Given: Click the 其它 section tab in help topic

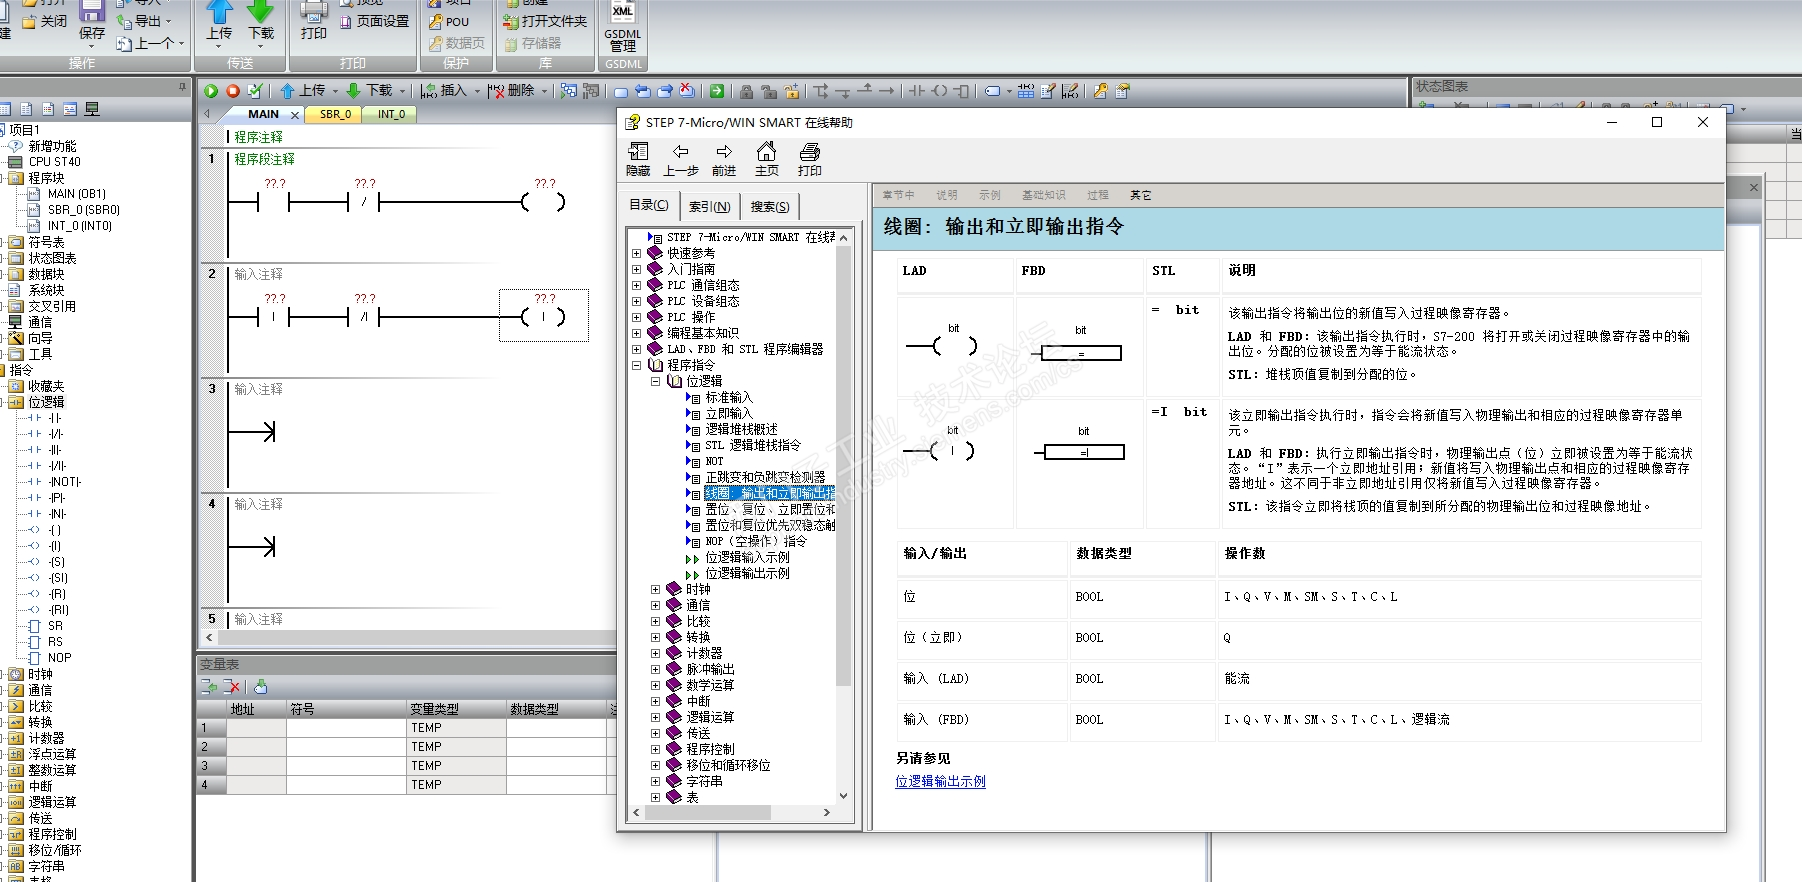Looking at the screenshot, I should point(1140,195).
